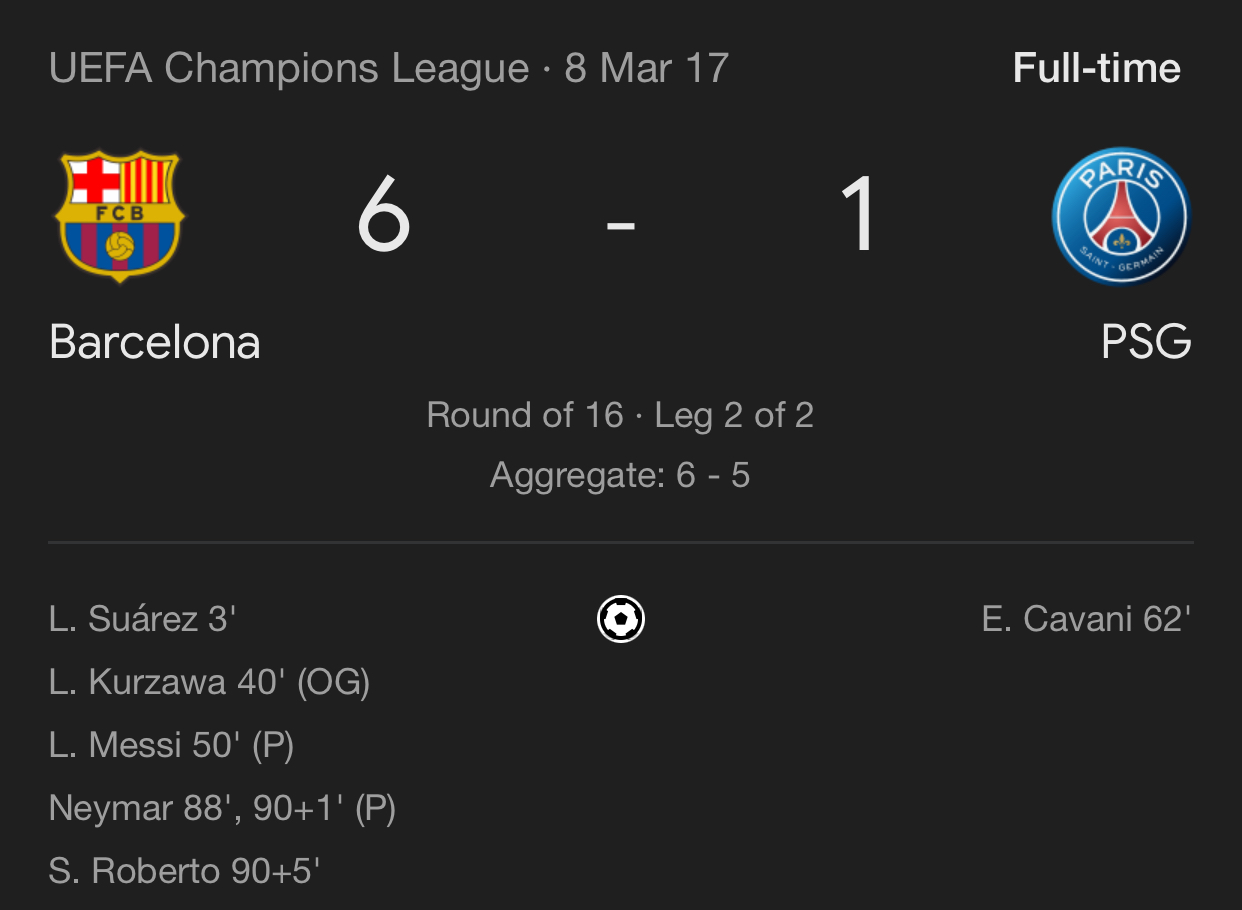Select the Full-time status label

point(1097,69)
